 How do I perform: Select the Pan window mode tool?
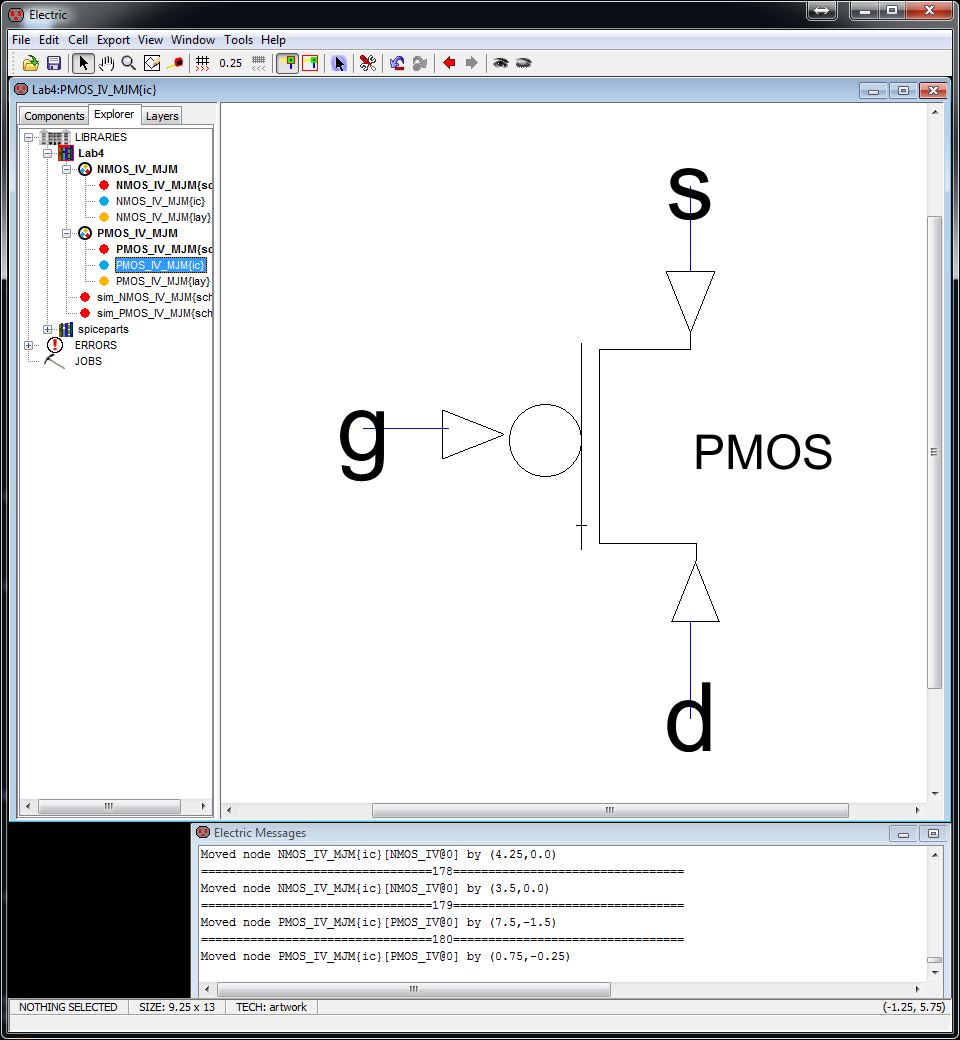pyautogui.click(x=105, y=62)
